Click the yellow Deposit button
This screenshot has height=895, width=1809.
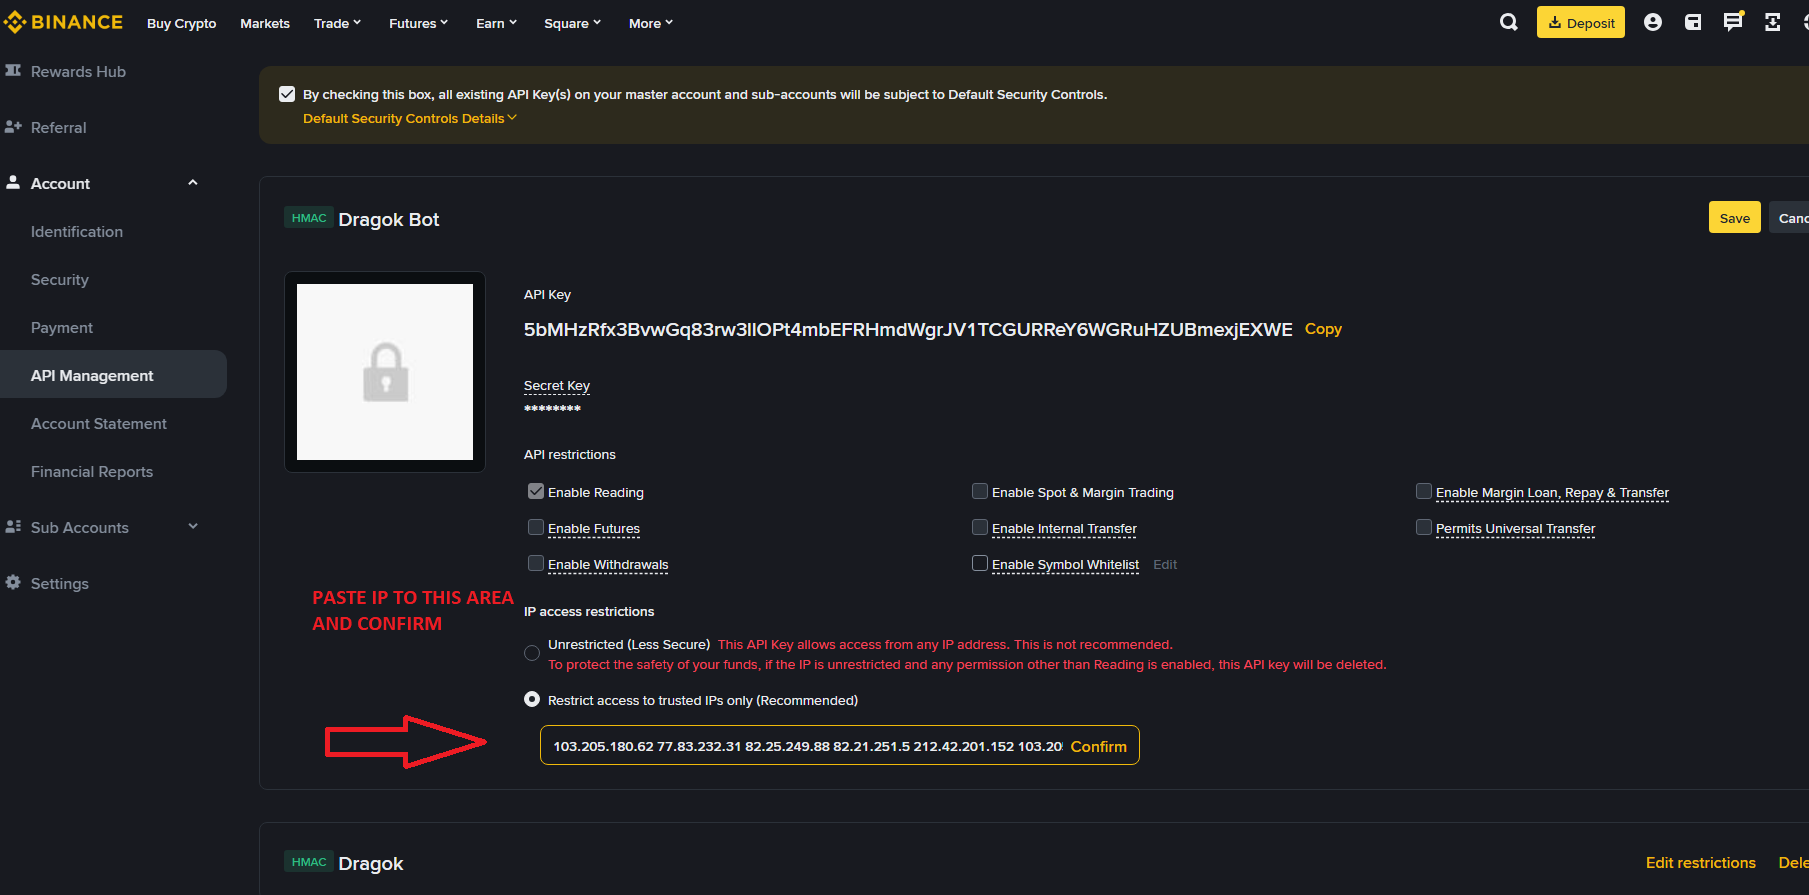pos(1581,22)
